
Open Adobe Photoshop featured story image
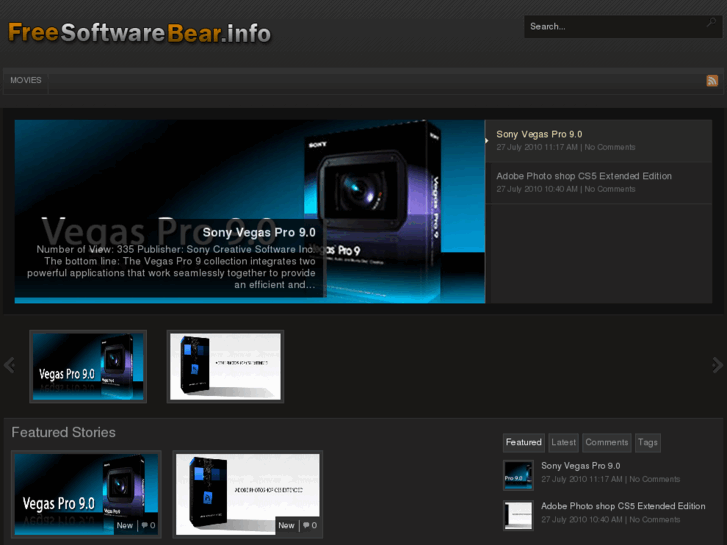click(x=248, y=494)
